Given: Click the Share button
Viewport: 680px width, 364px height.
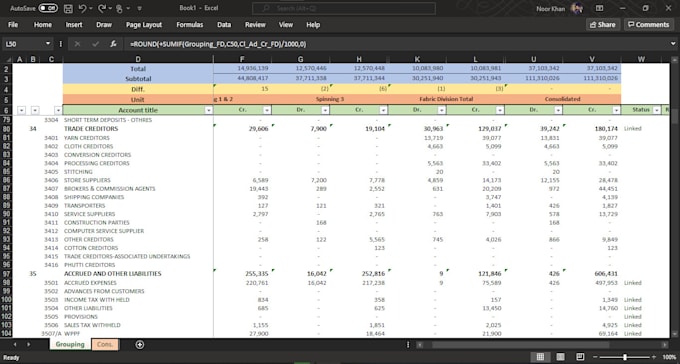Looking at the screenshot, I should tap(603, 25).
